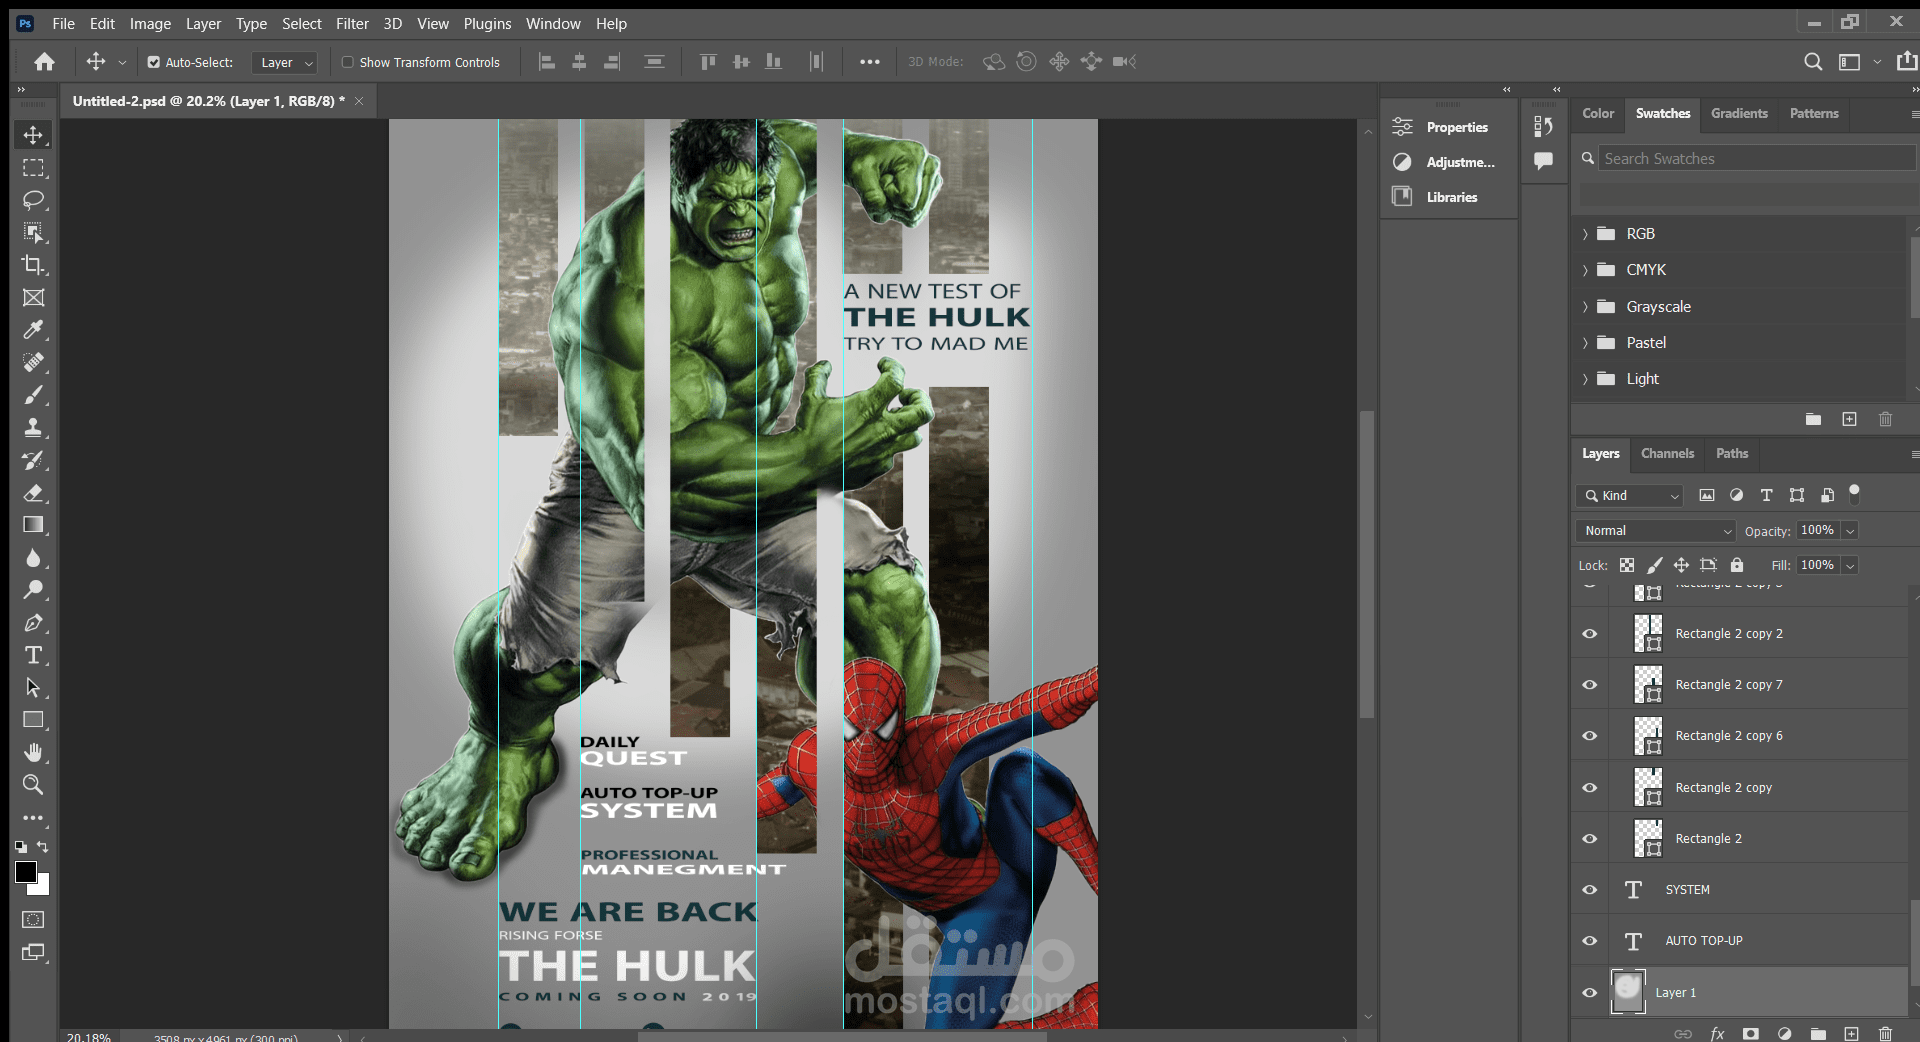
Task: Select the Eyedropper tool
Action: pos(33,330)
